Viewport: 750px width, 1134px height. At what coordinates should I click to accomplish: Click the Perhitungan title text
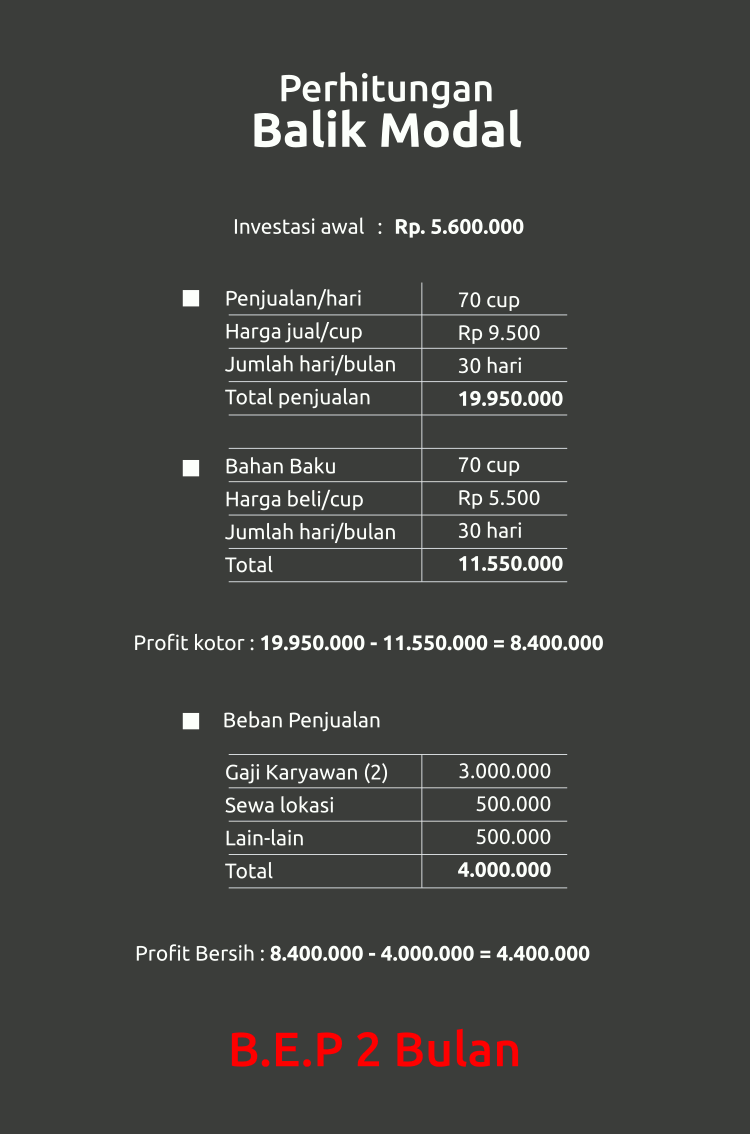point(386,90)
